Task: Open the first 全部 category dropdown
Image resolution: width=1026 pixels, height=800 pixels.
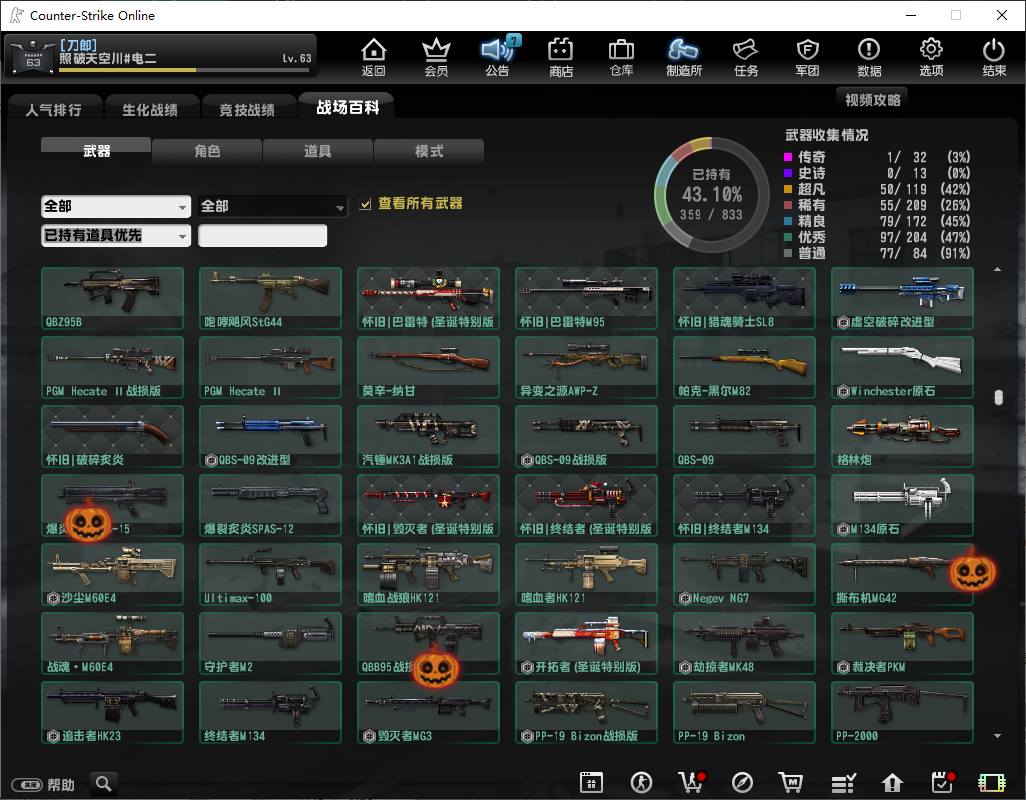Action: click(116, 207)
